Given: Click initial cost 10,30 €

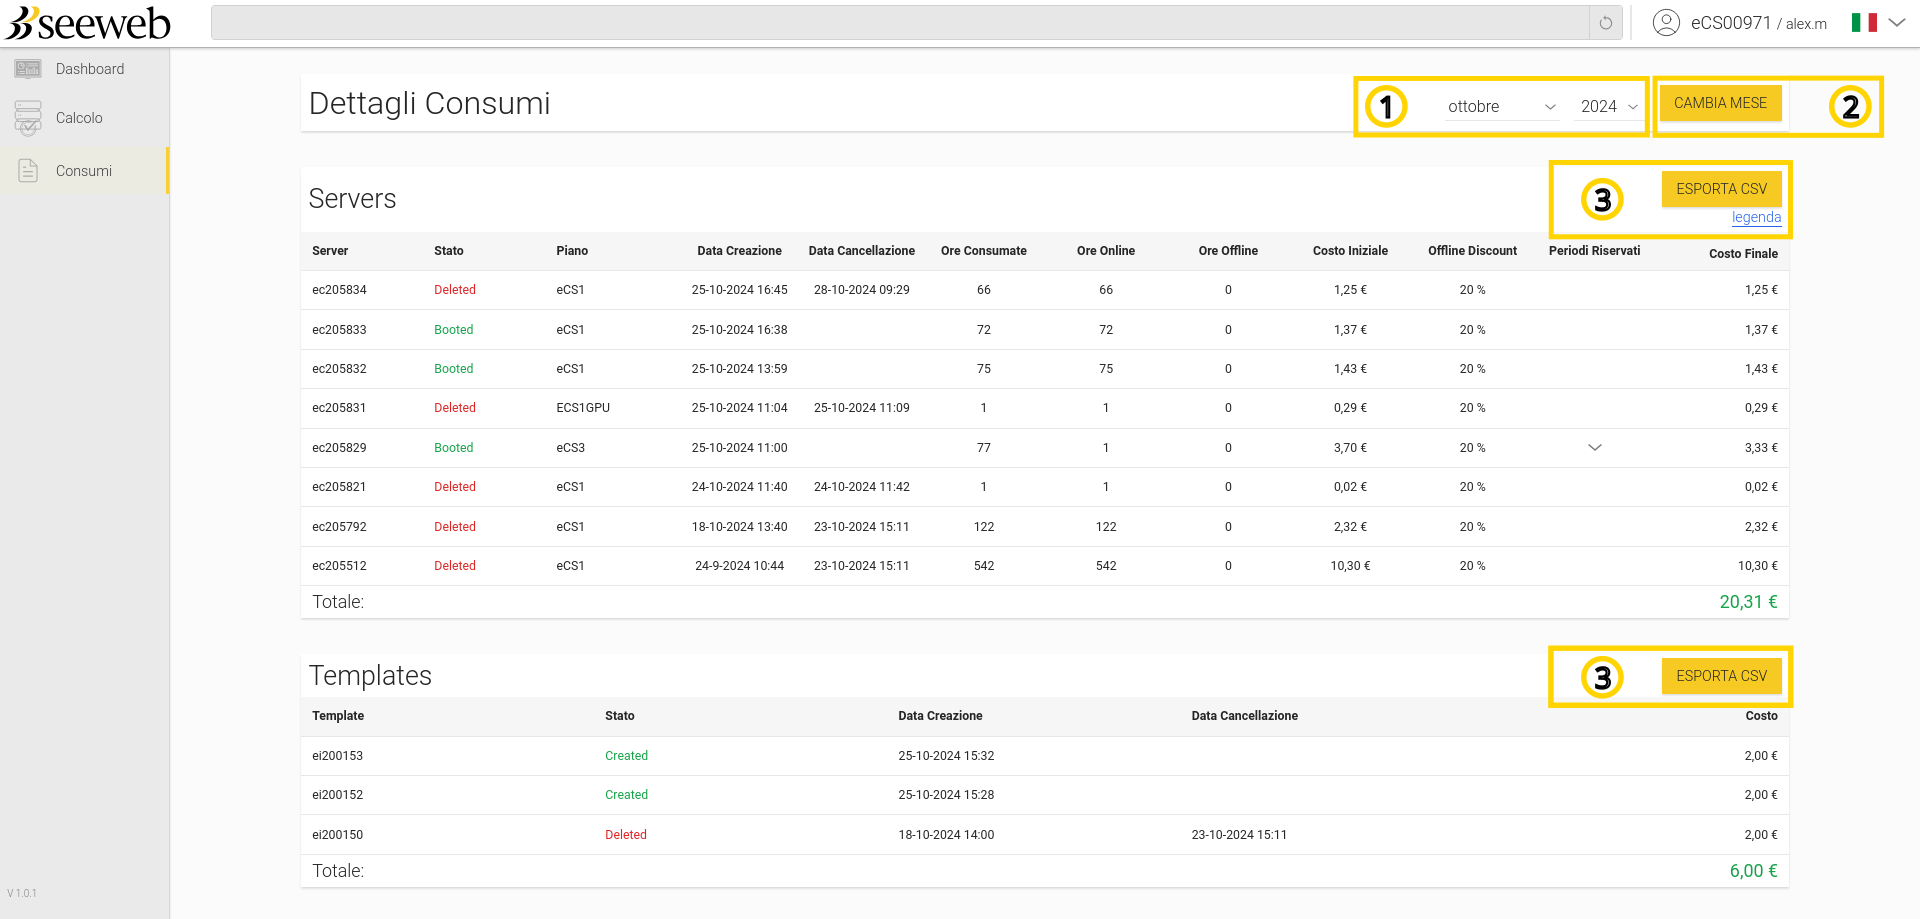Looking at the screenshot, I should point(1350,566).
